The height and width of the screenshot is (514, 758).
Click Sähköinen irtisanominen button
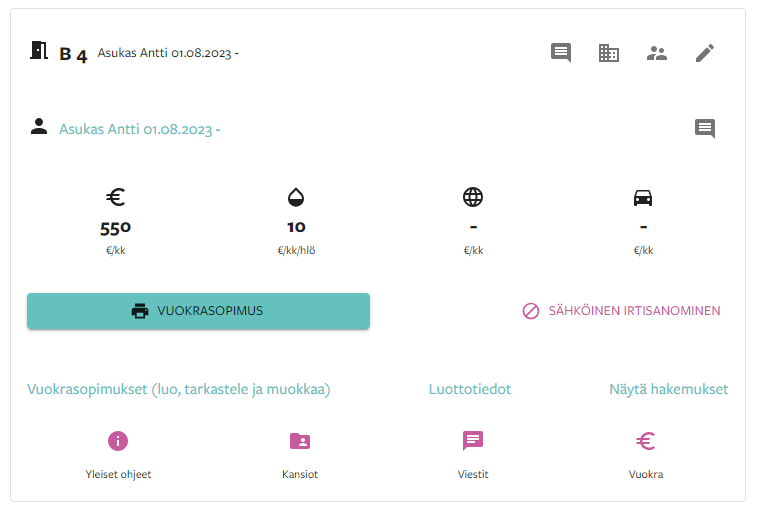pyautogui.click(x=621, y=311)
